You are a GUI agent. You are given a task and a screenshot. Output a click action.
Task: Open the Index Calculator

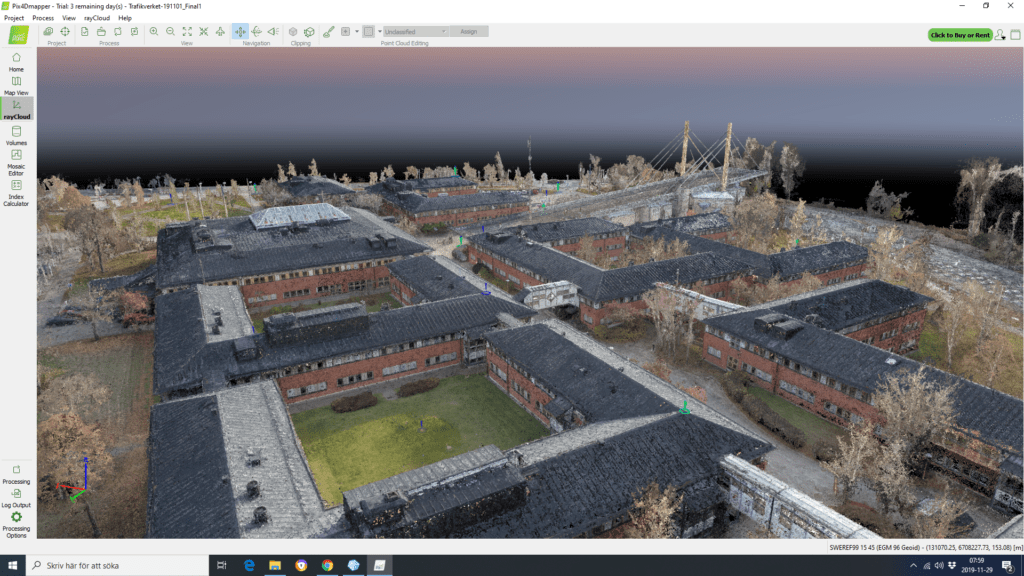16,193
